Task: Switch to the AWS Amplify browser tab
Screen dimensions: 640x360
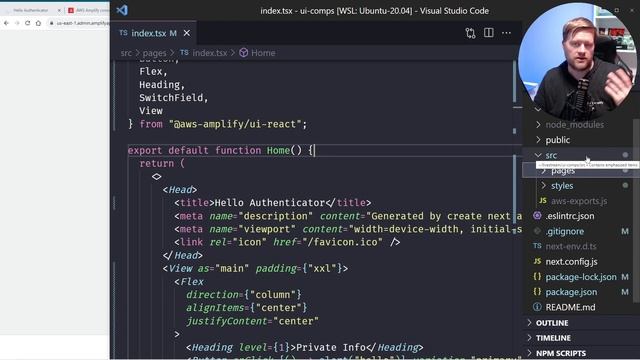Action: (88, 10)
